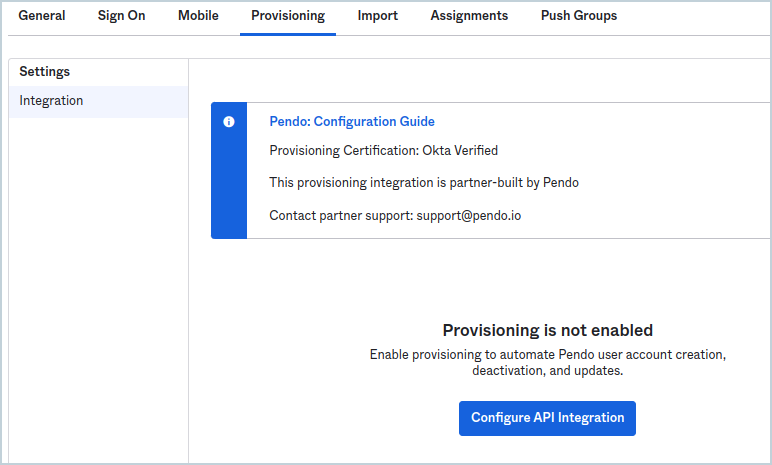Click the 'Provisioning Certification: Okta Verified' text
772x465 pixels.
(x=384, y=150)
